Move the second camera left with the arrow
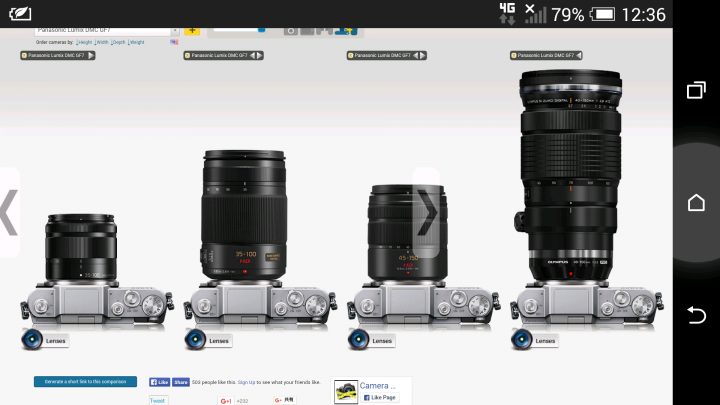This screenshot has height=405, width=720. tap(252, 56)
